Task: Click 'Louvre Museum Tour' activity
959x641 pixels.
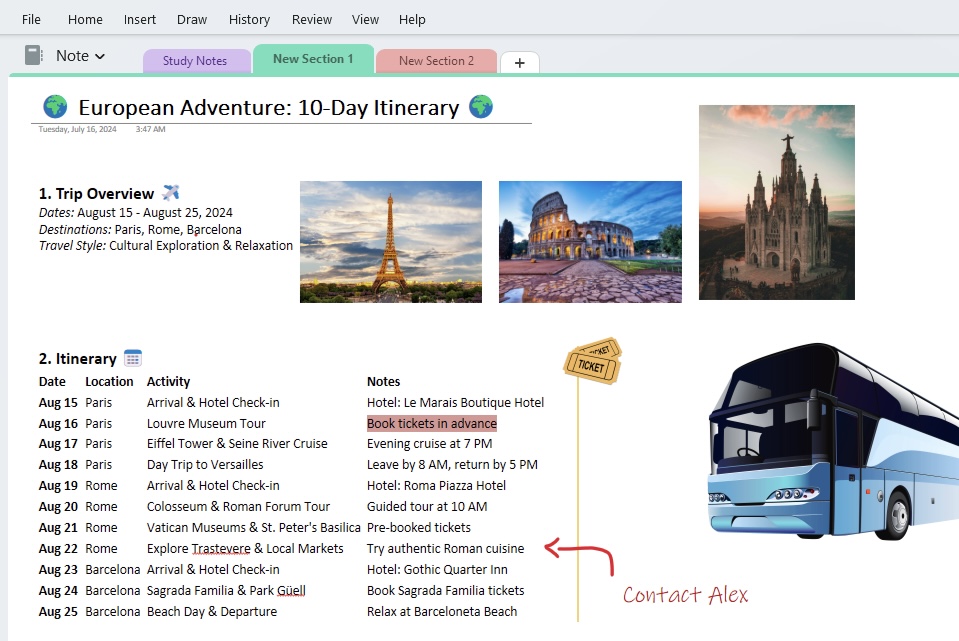Action: [206, 423]
